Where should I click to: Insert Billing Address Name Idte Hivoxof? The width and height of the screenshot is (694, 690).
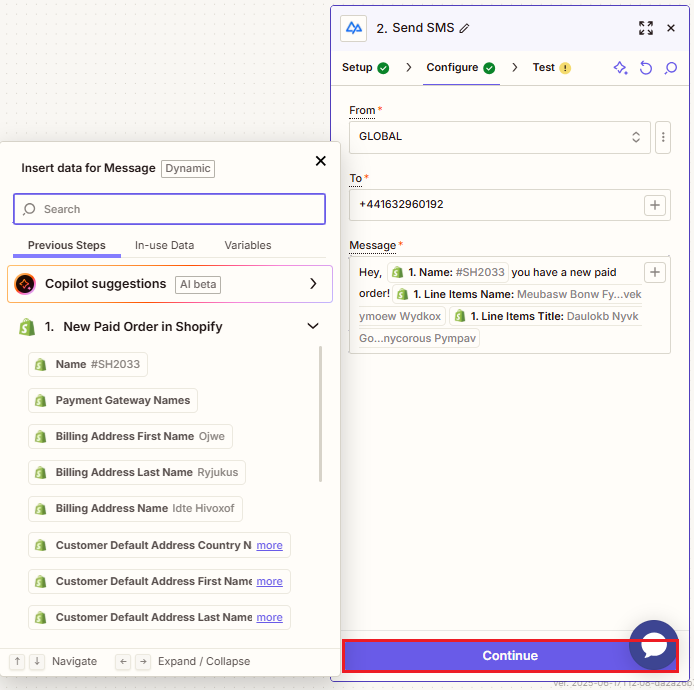tap(135, 509)
